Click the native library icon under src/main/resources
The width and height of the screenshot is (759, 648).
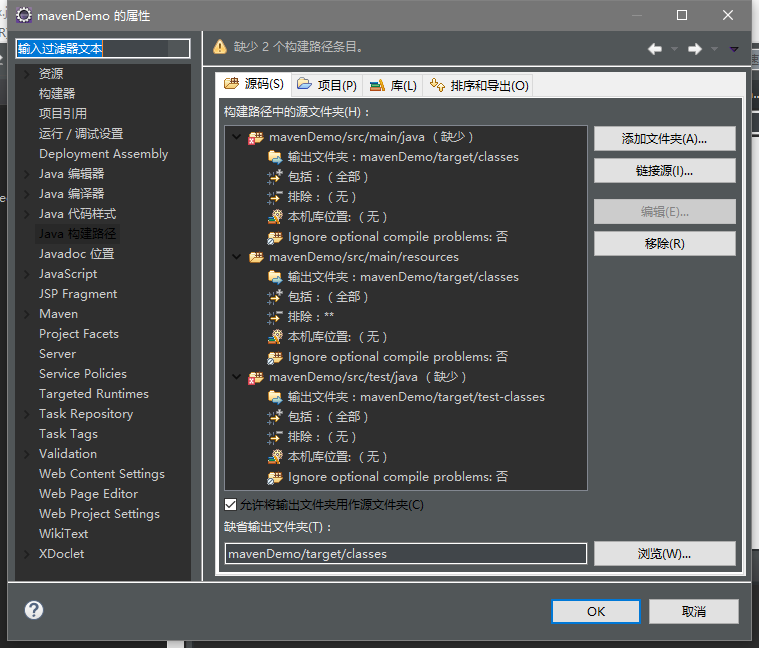click(275, 337)
